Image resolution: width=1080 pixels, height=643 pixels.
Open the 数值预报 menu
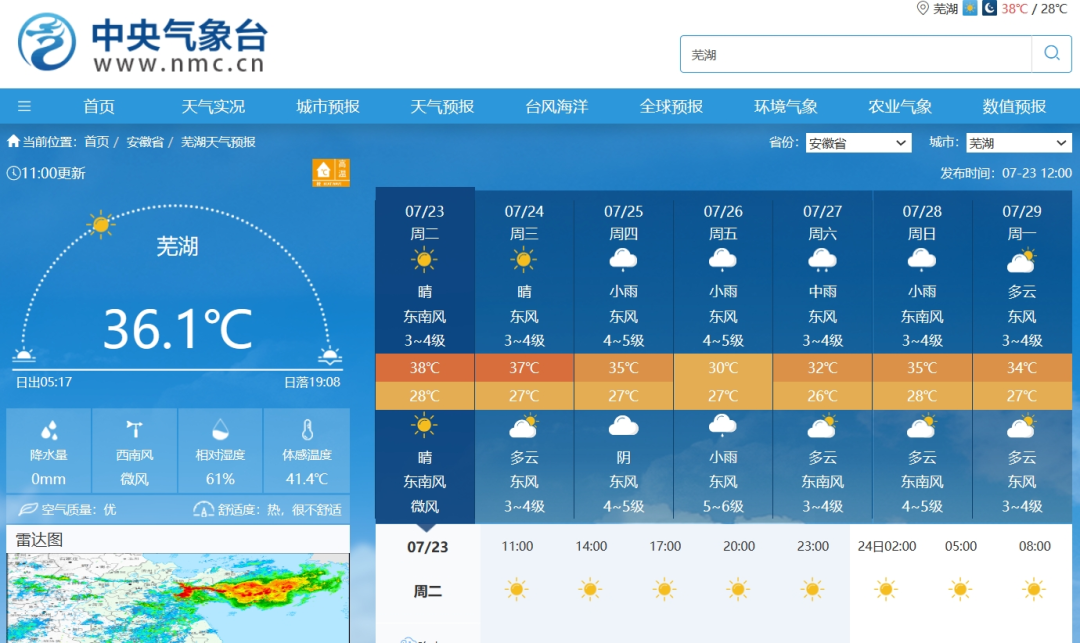[x=1014, y=106]
